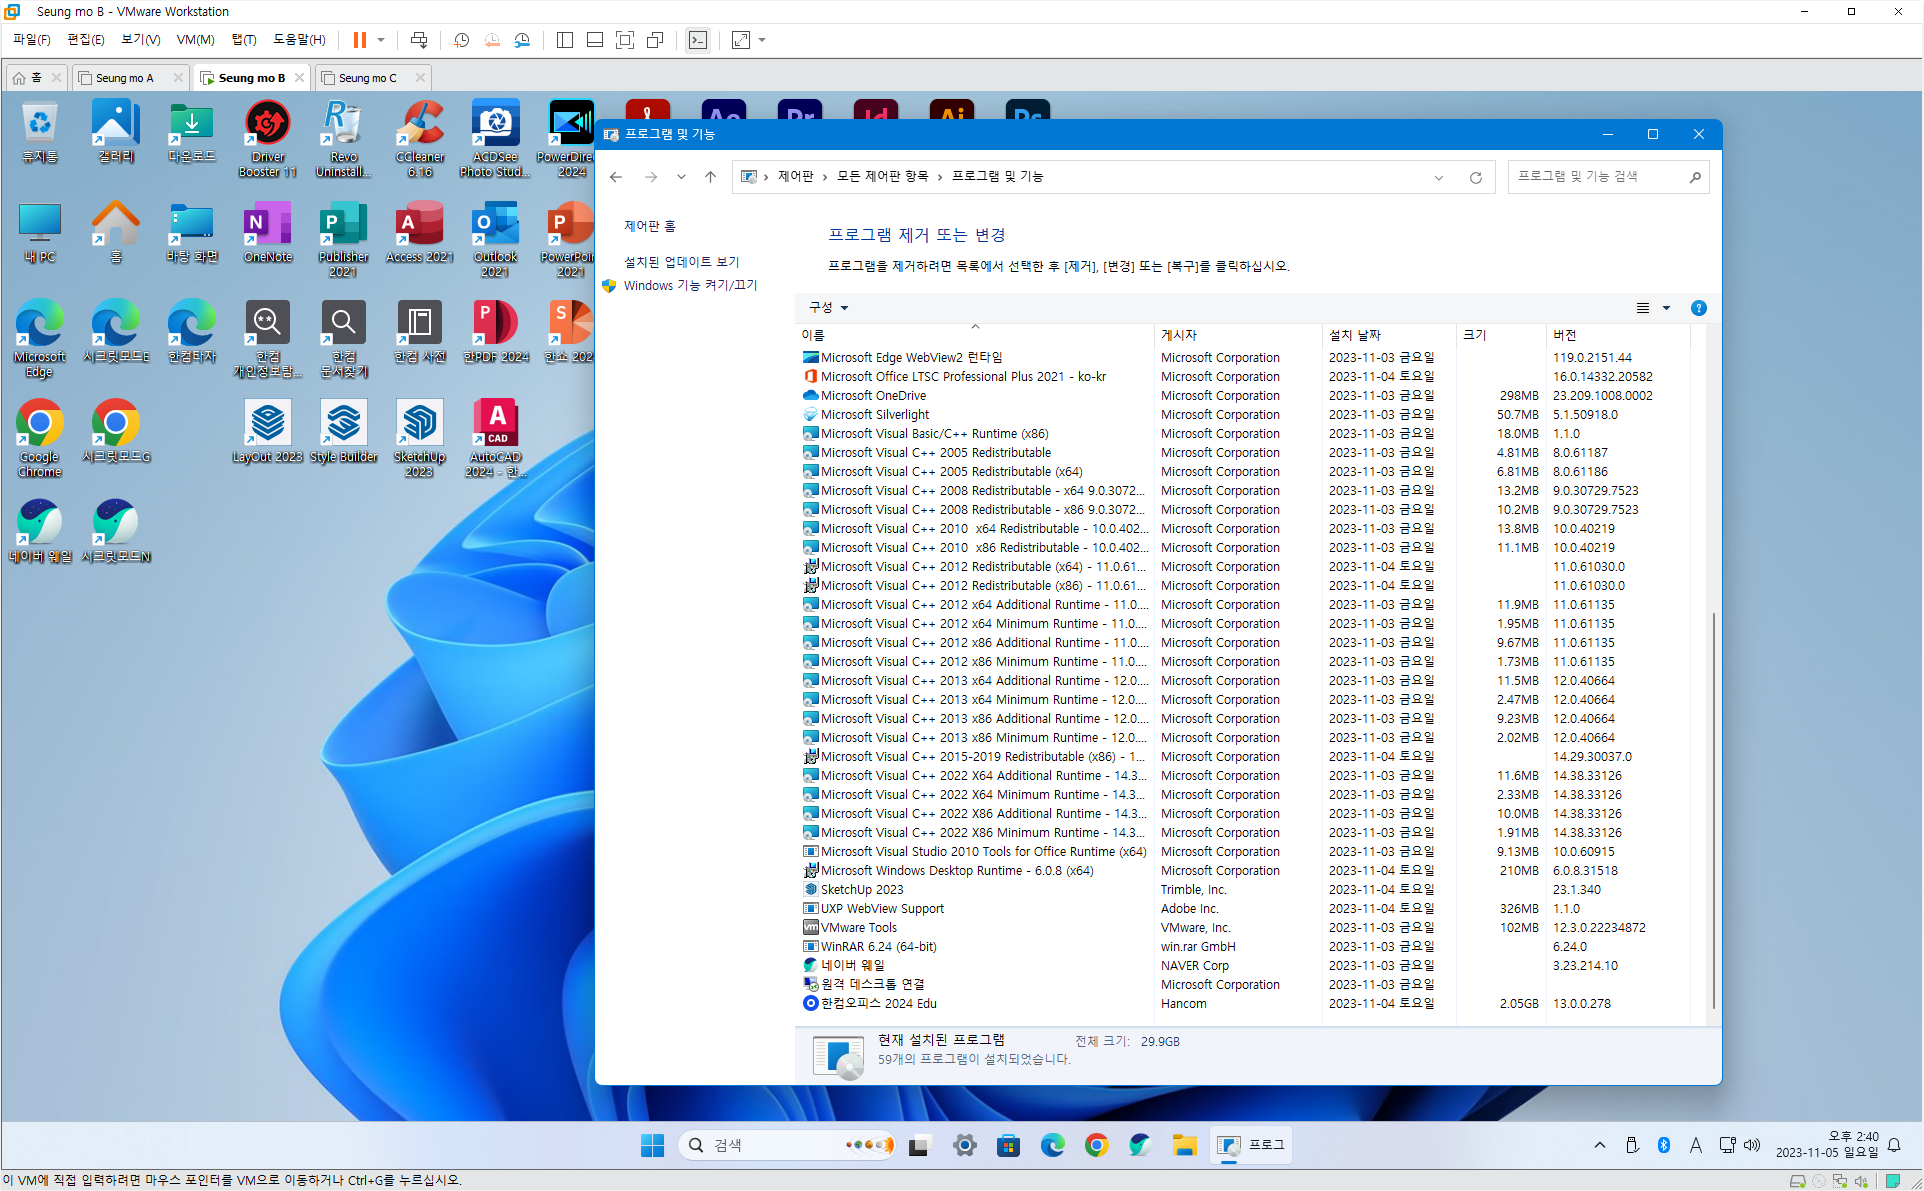
Task: Open the 설치된 업데이트 보기 link
Action: [681, 262]
